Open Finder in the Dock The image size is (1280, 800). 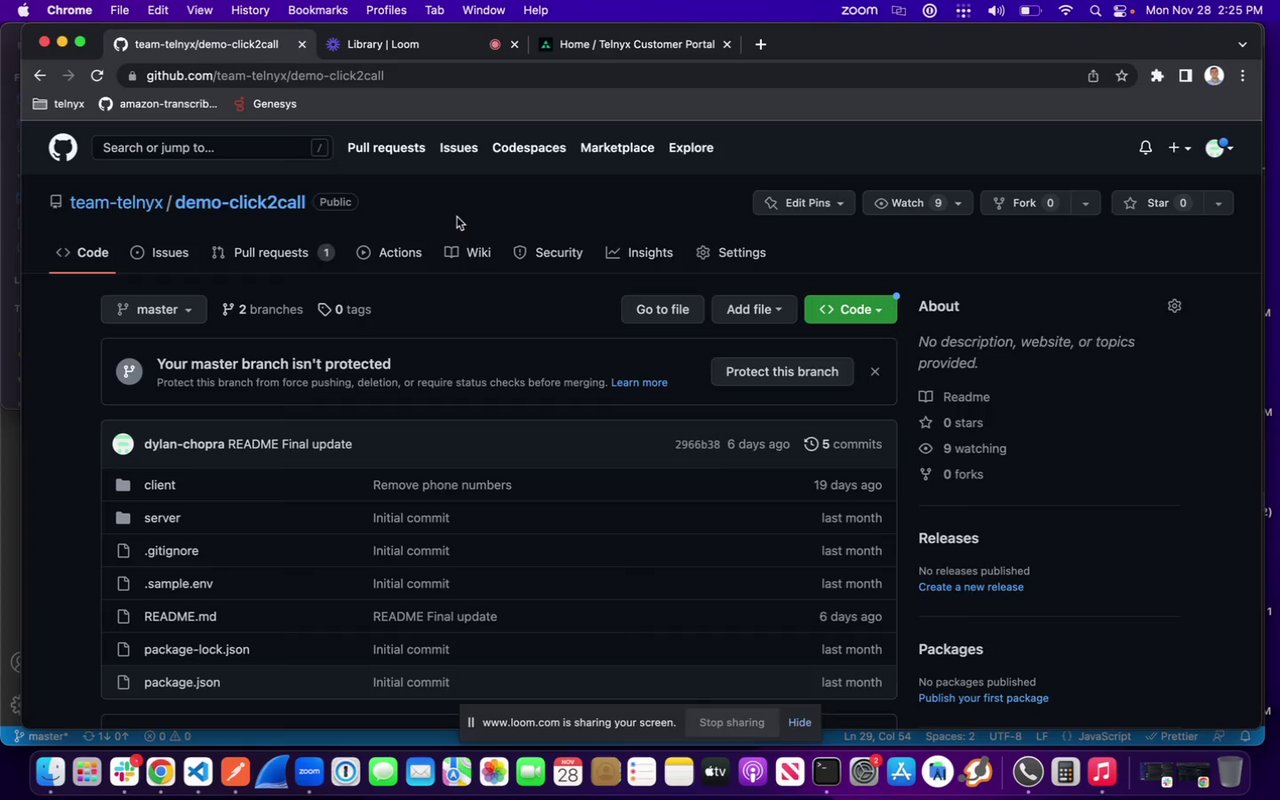click(x=51, y=772)
